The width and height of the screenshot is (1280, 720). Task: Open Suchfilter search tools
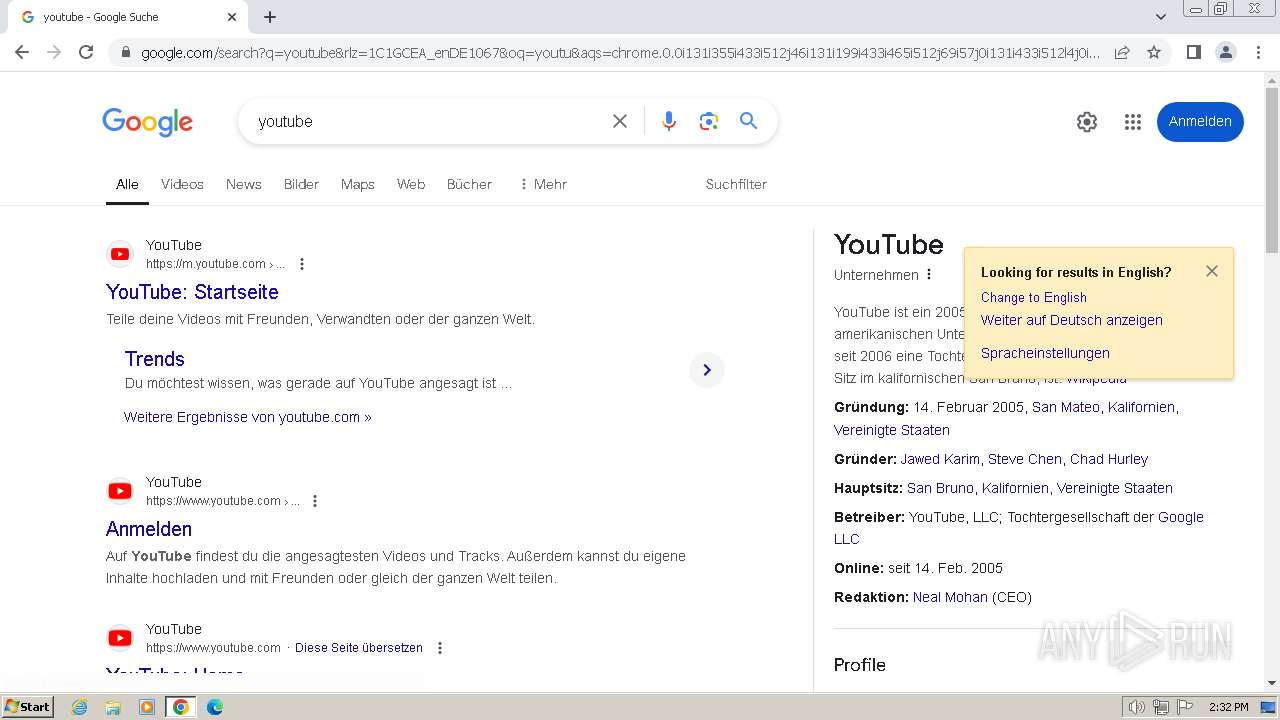(x=736, y=184)
